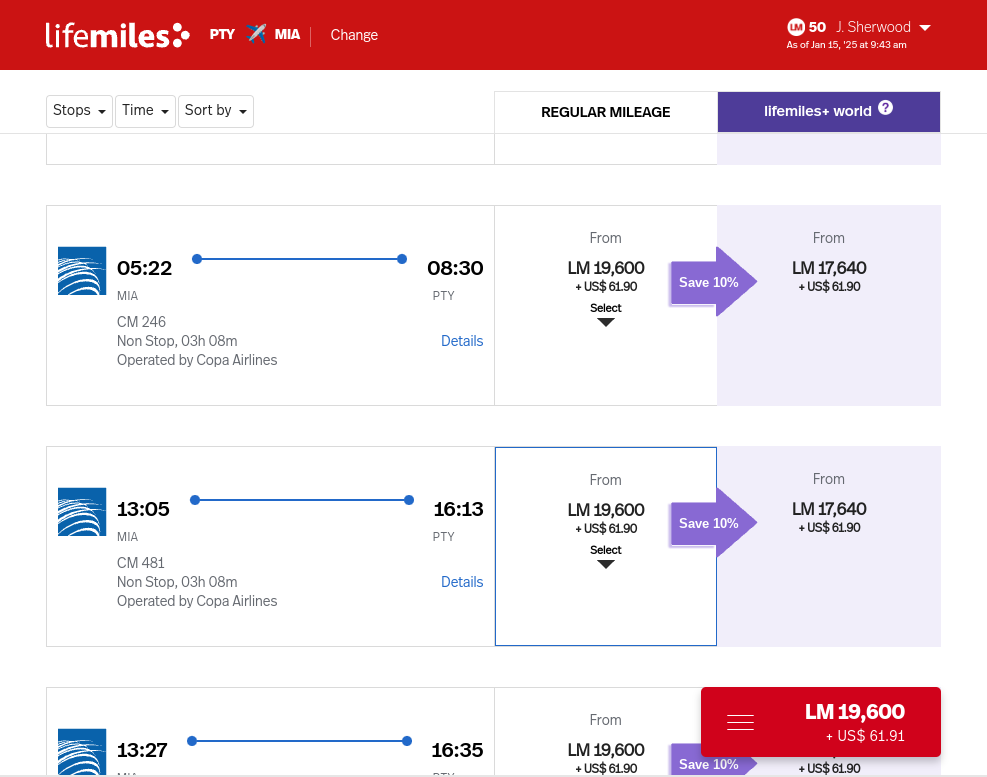The image size is (987, 777).
Task: Click the MIA destination code in header
Action: tap(287, 35)
